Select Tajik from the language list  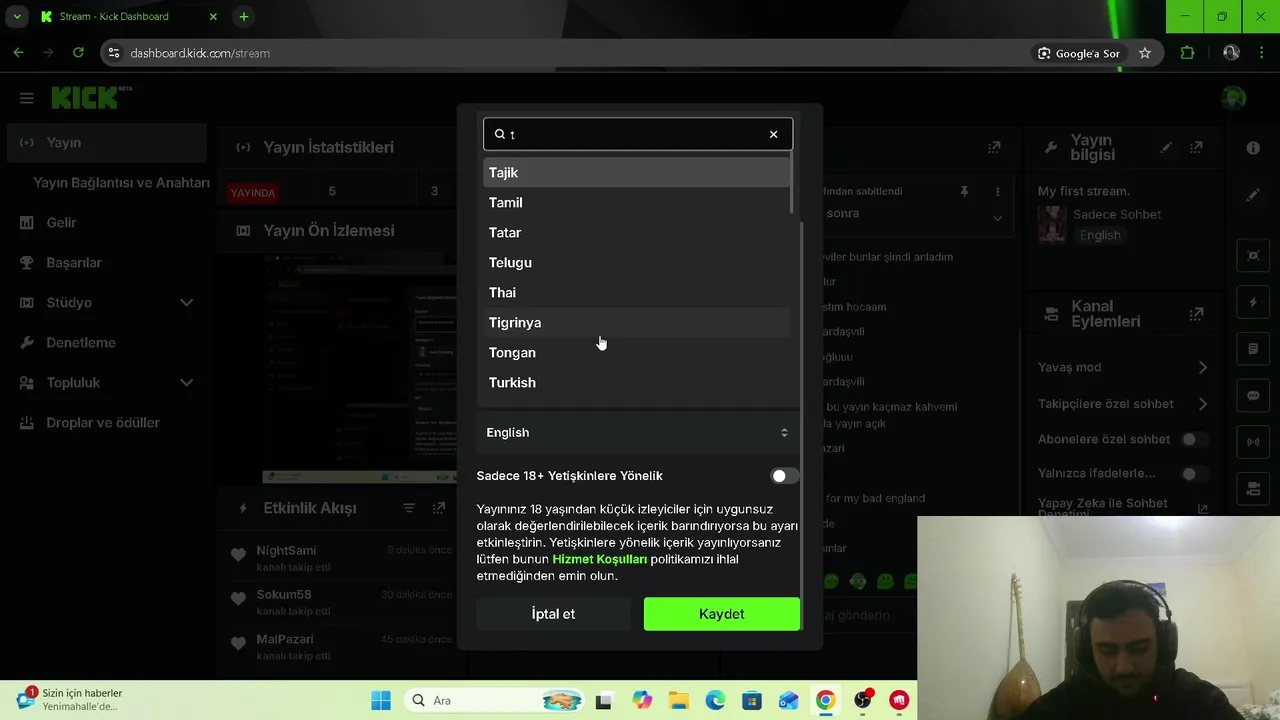(637, 172)
